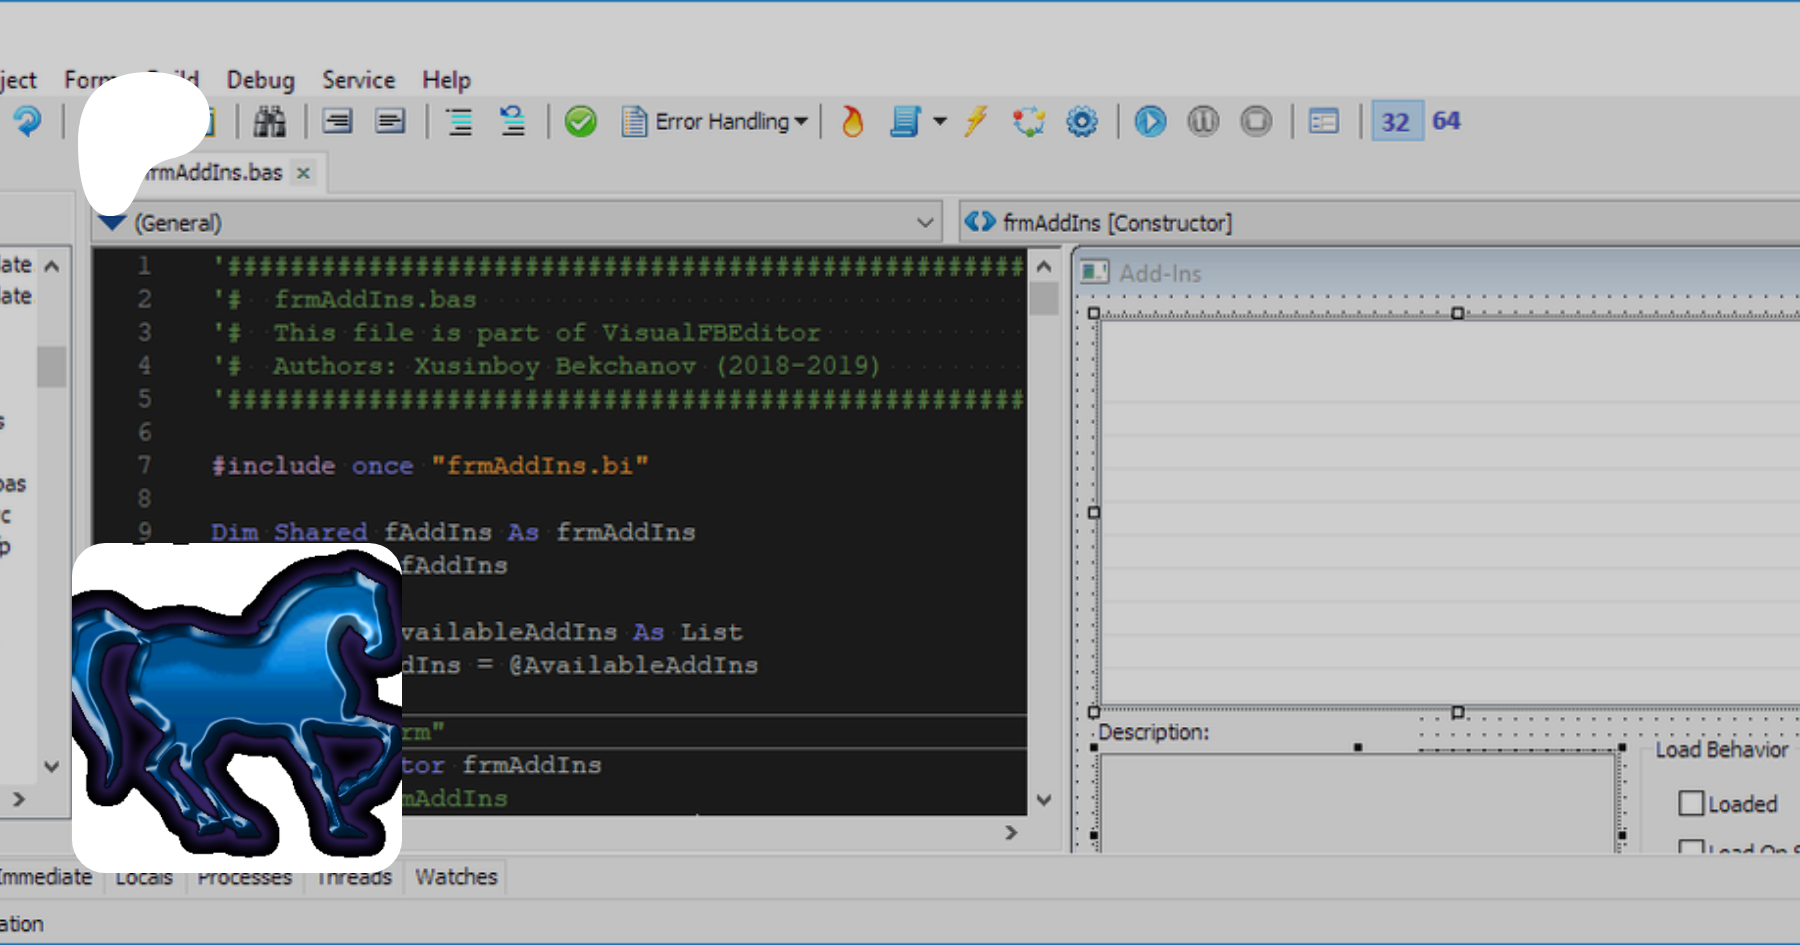Click the code editor scroll down arrow
Viewport: 1800px width, 945px height.
click(1043, 800)
